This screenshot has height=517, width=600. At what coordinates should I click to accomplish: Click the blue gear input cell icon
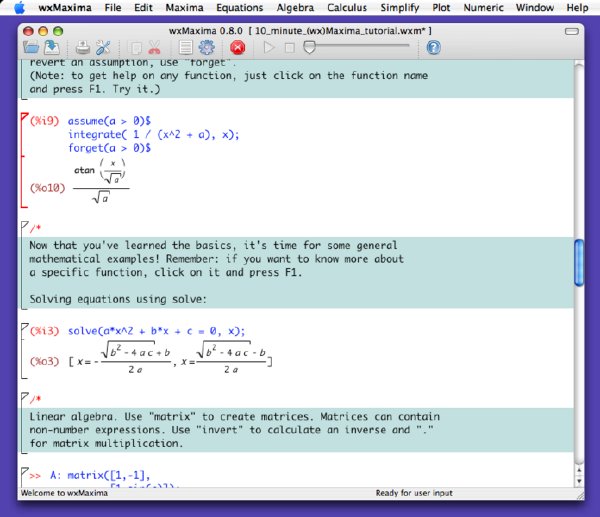207,48
